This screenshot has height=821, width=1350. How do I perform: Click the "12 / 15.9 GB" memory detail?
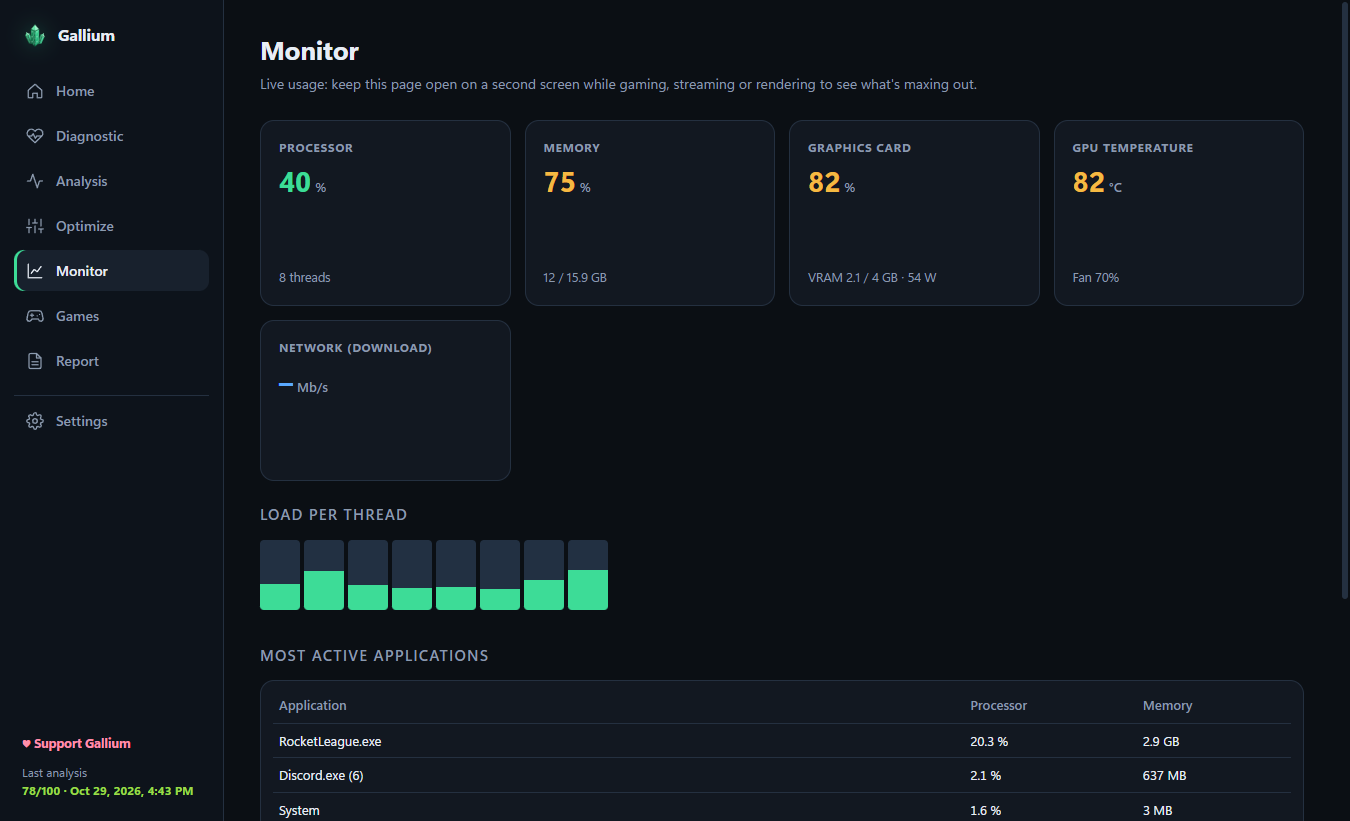[575, 278]
